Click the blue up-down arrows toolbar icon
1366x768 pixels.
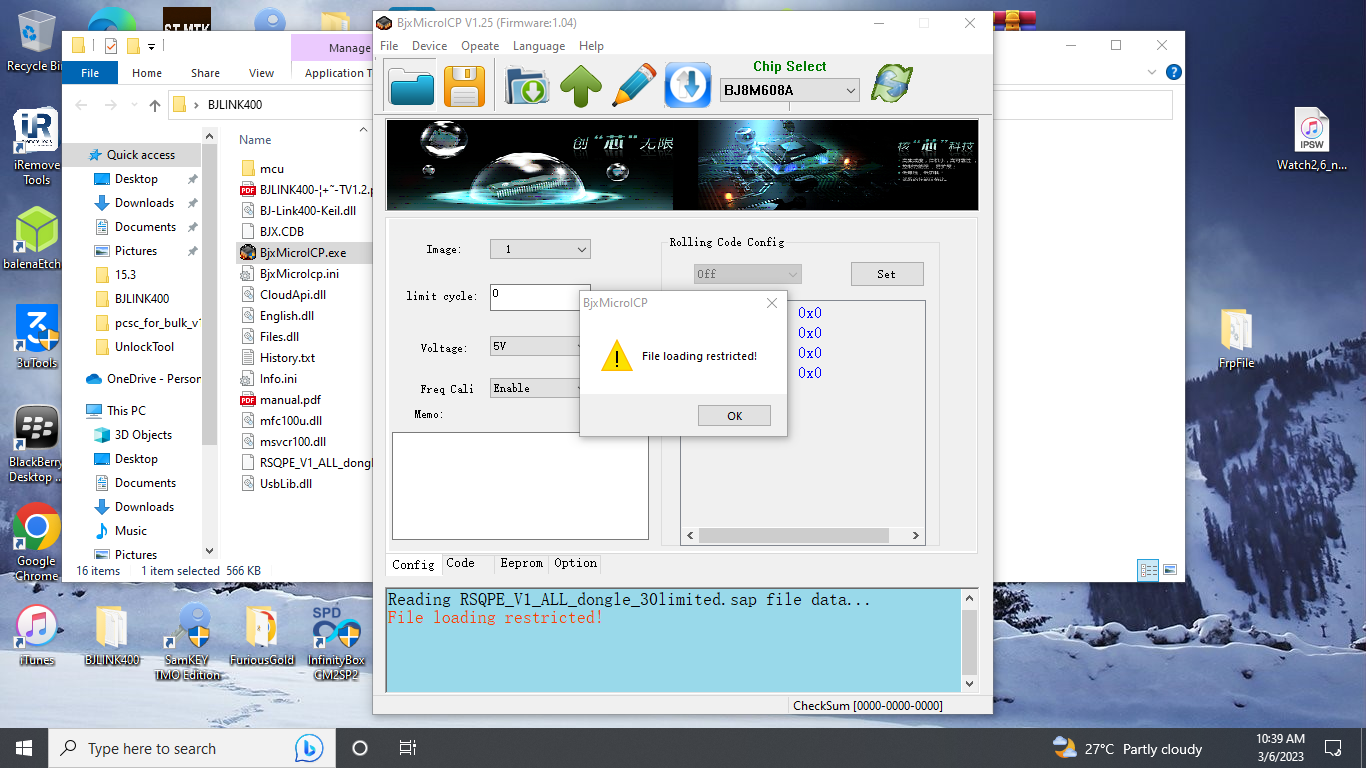pos(687,86)
